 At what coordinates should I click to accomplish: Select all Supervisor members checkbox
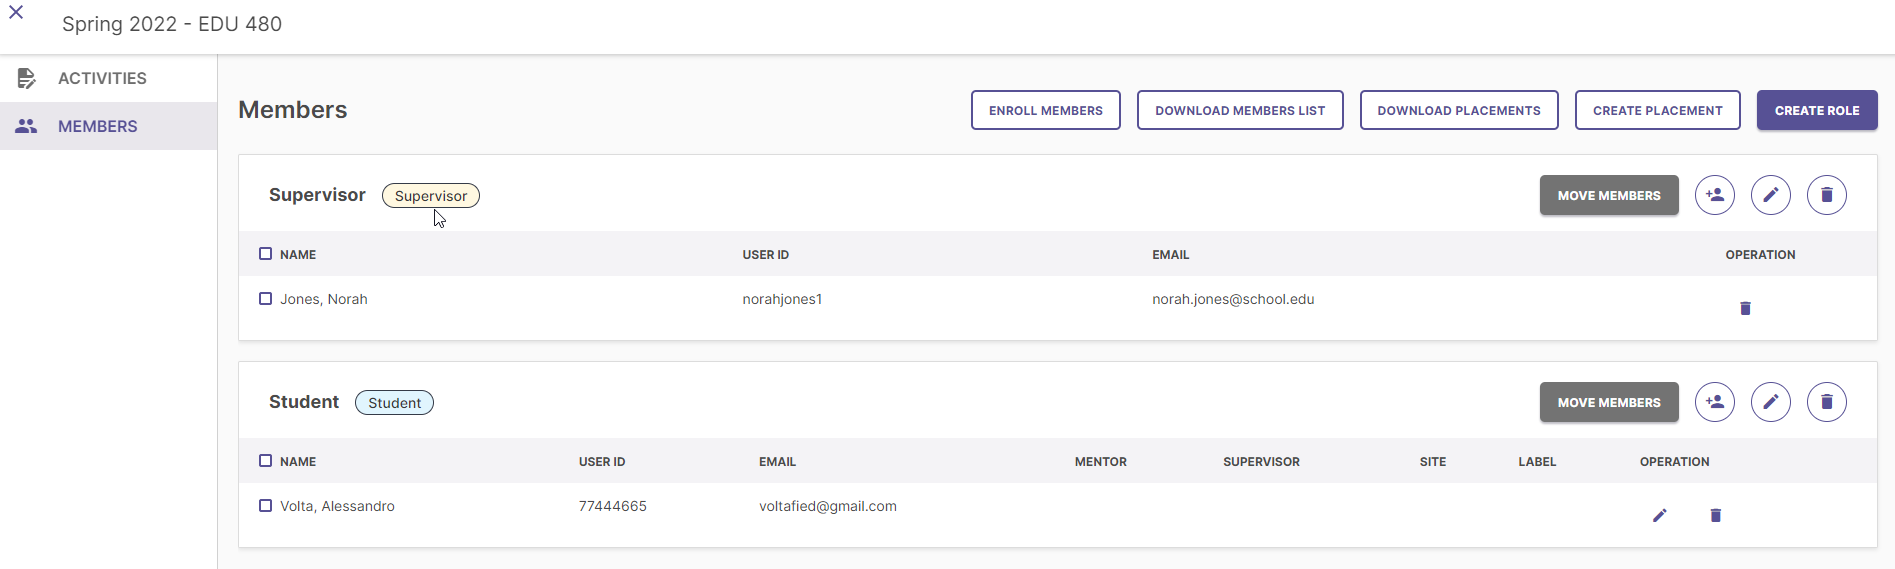(x=265, y=254)
